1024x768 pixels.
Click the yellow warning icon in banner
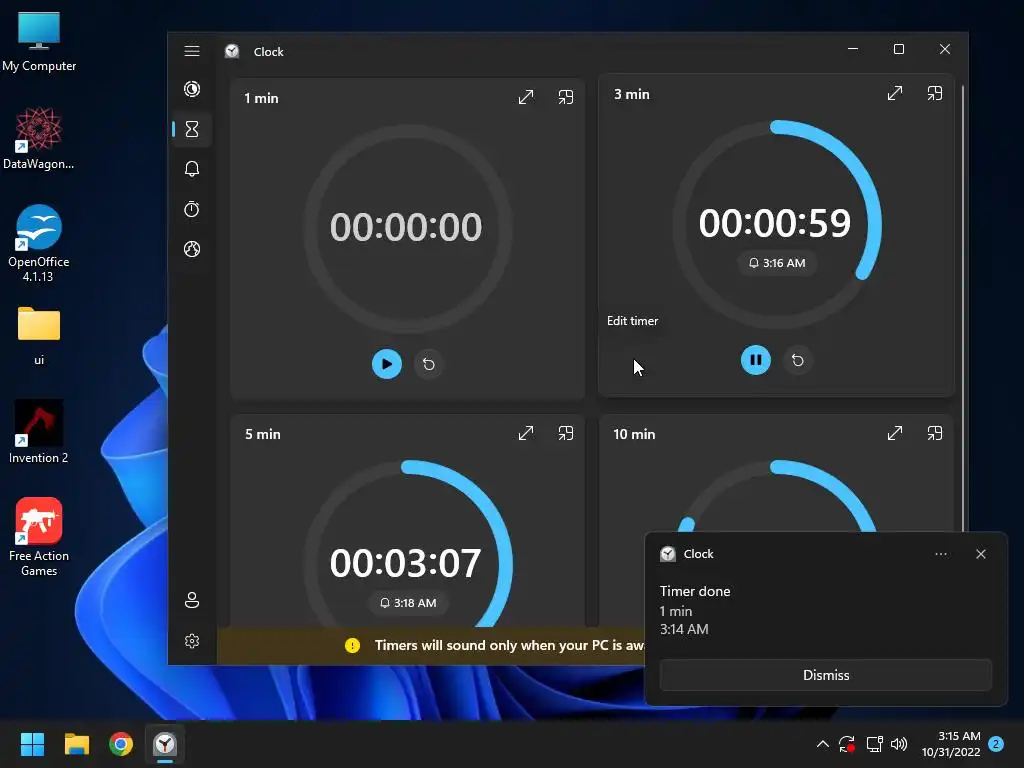(352, 645)
